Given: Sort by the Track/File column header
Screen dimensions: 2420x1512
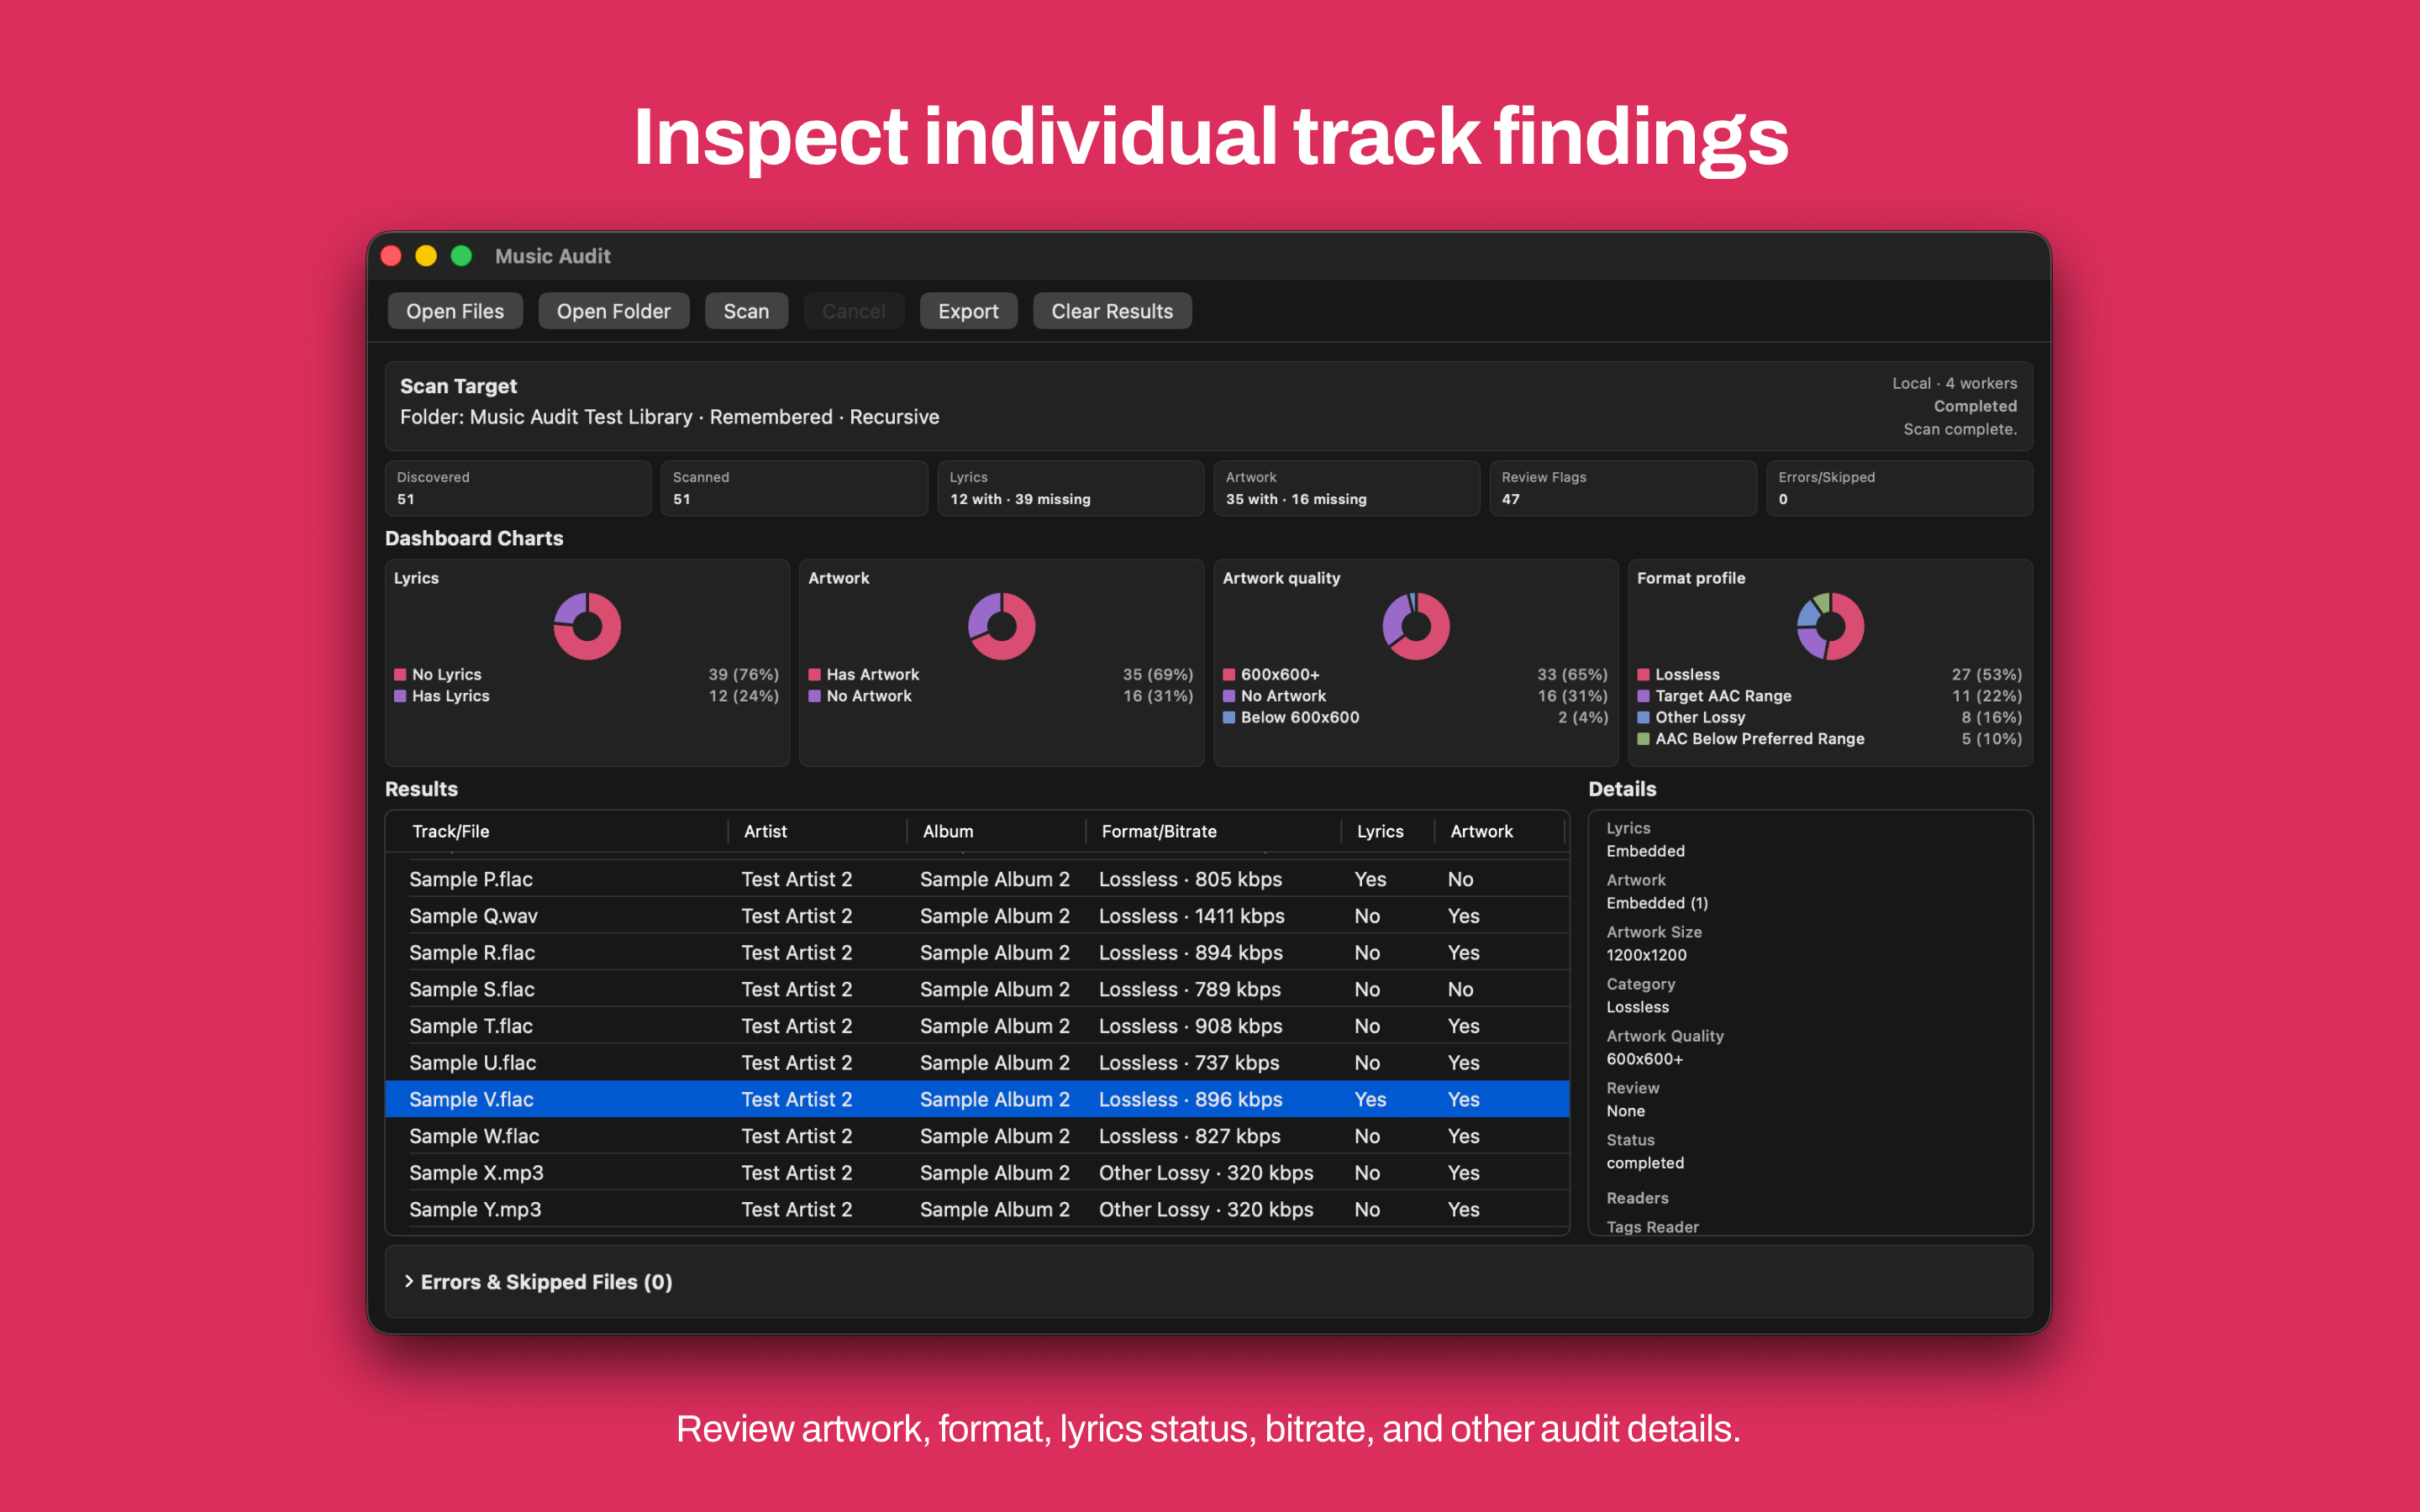Looking at the screenshot, I should pyautogui.click(x=556, y=831).
